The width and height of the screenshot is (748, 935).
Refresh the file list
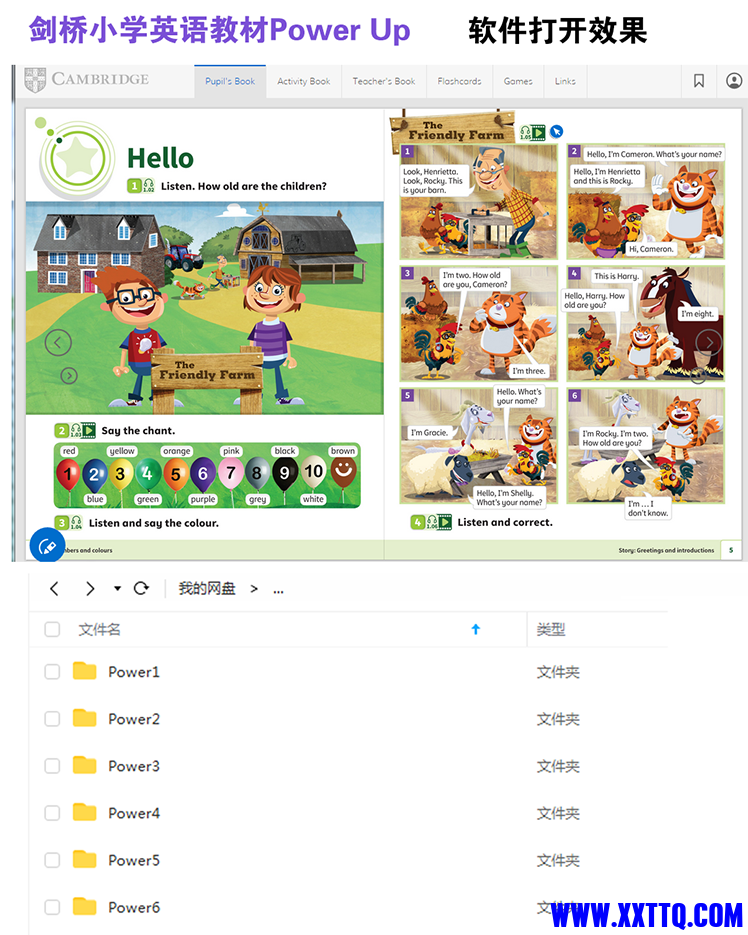(x=141, y=589)
